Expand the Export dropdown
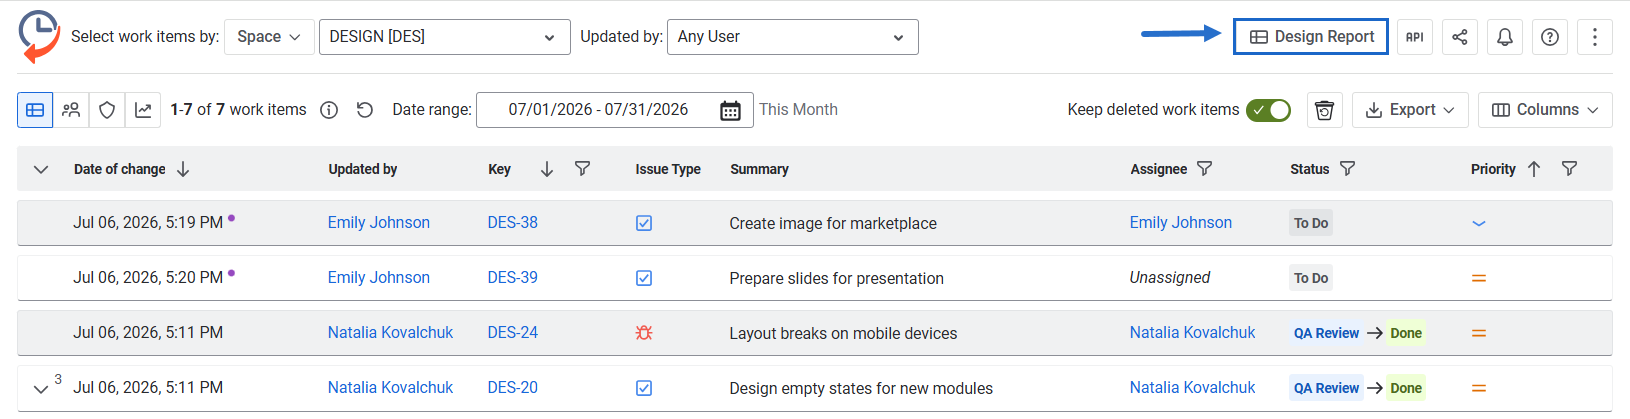This screenshot has height=419, width=1630. (1410, 110)
